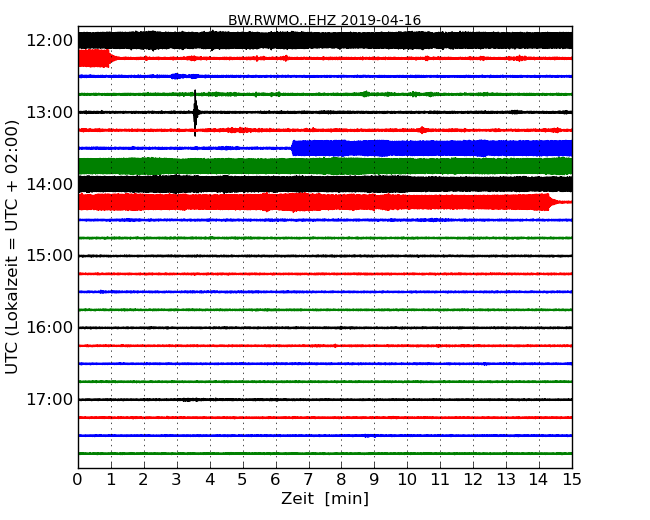Click the thick black 12:00 seismogram trace
Screen dimensions: 650x520
[x=325, y=41]
